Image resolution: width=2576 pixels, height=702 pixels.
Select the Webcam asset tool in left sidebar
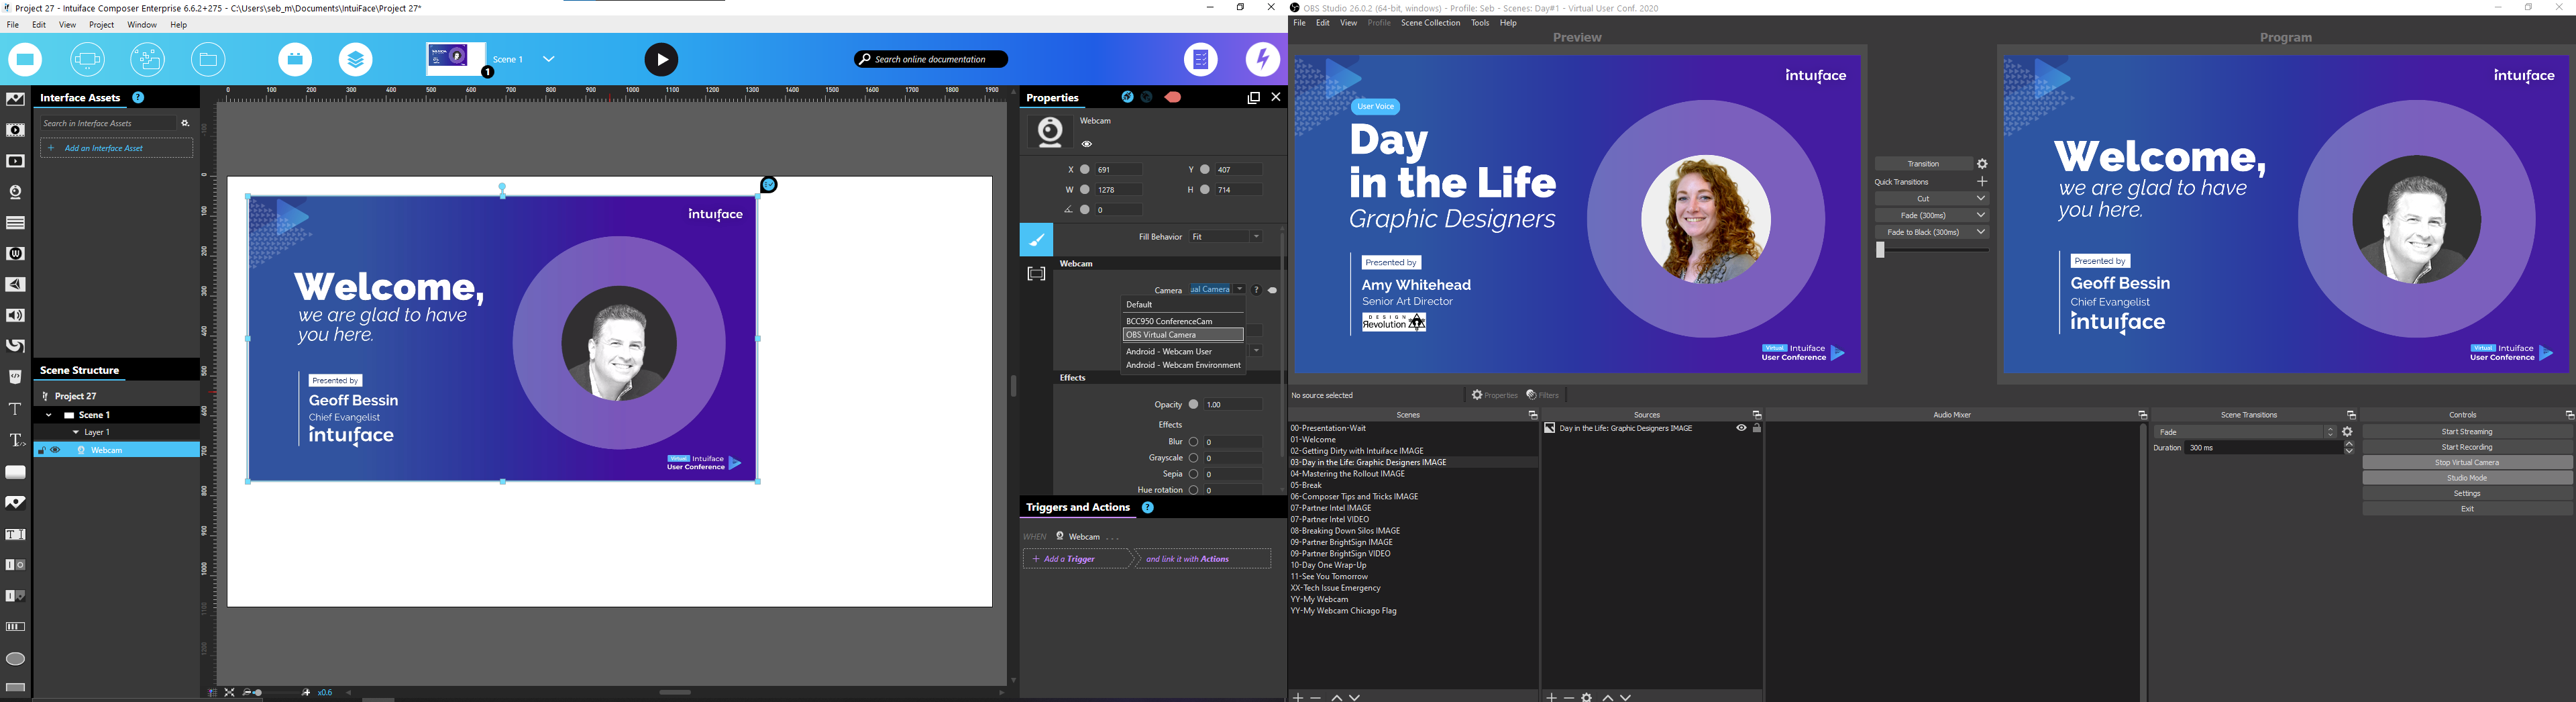(15, 192)
